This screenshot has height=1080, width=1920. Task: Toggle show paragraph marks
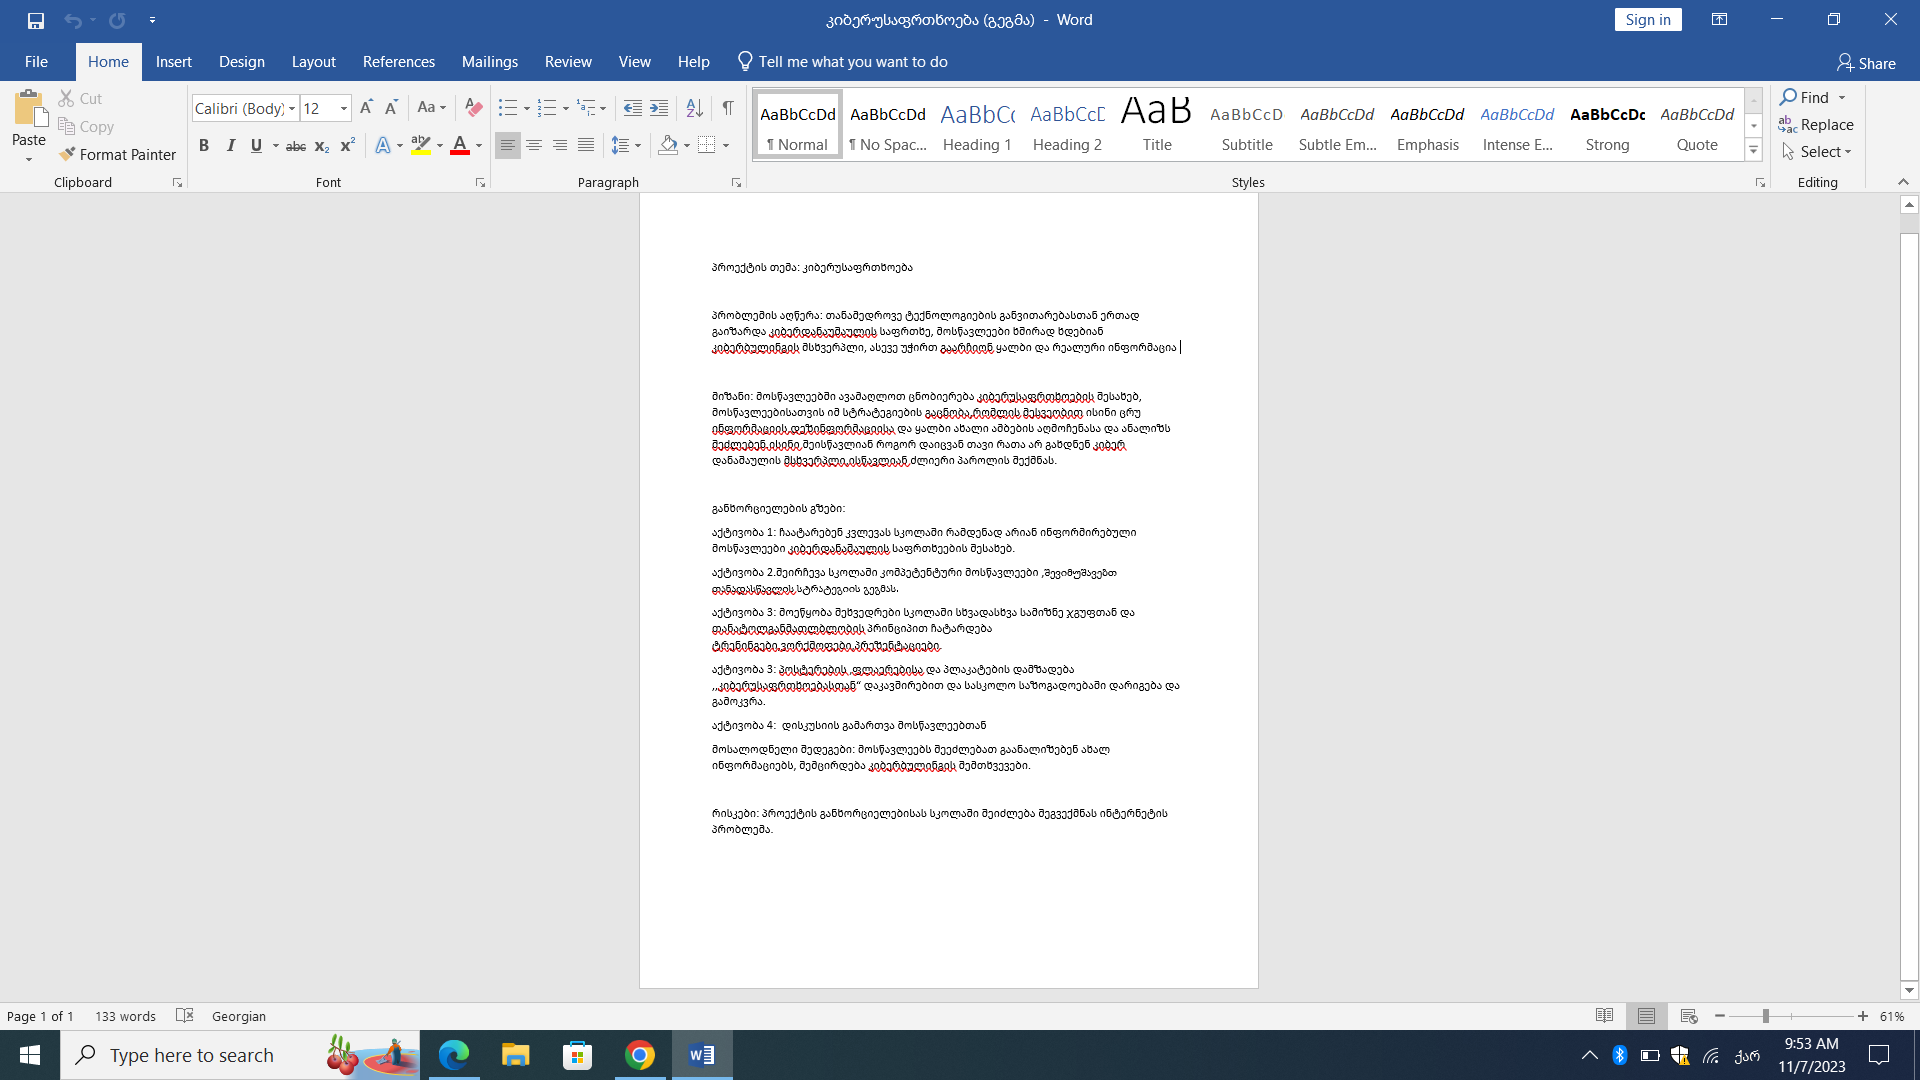pos(728,108)
